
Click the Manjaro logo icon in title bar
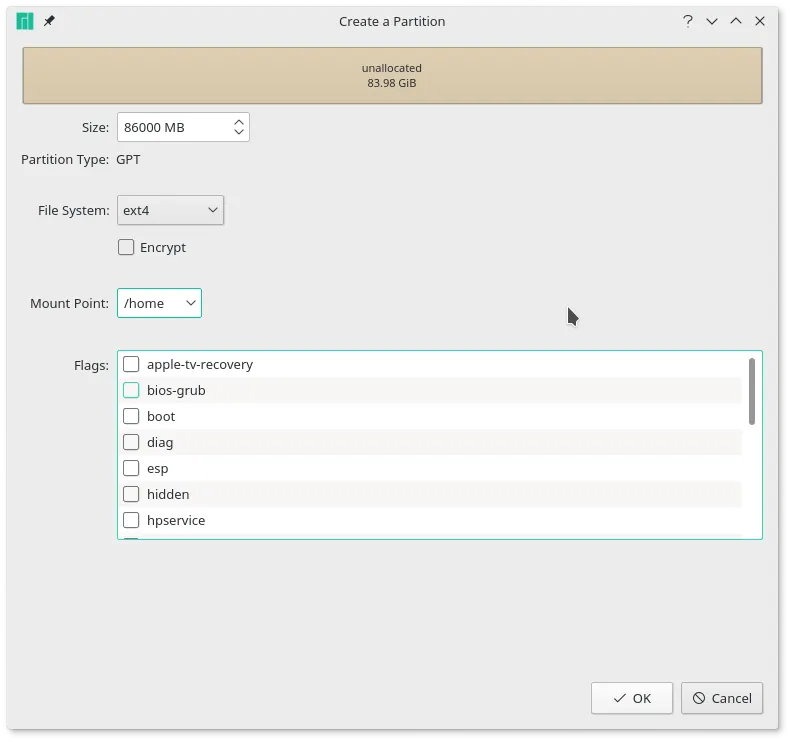pyautogui.click(x=25, y=21)
